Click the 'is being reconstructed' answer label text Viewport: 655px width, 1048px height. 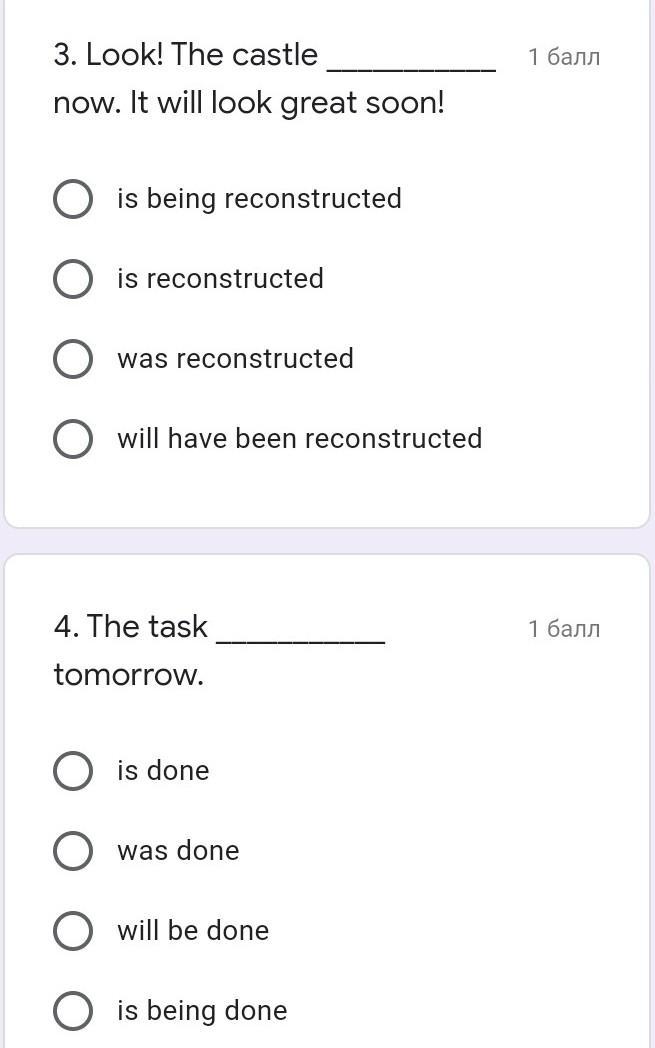[x=259, y=199]
